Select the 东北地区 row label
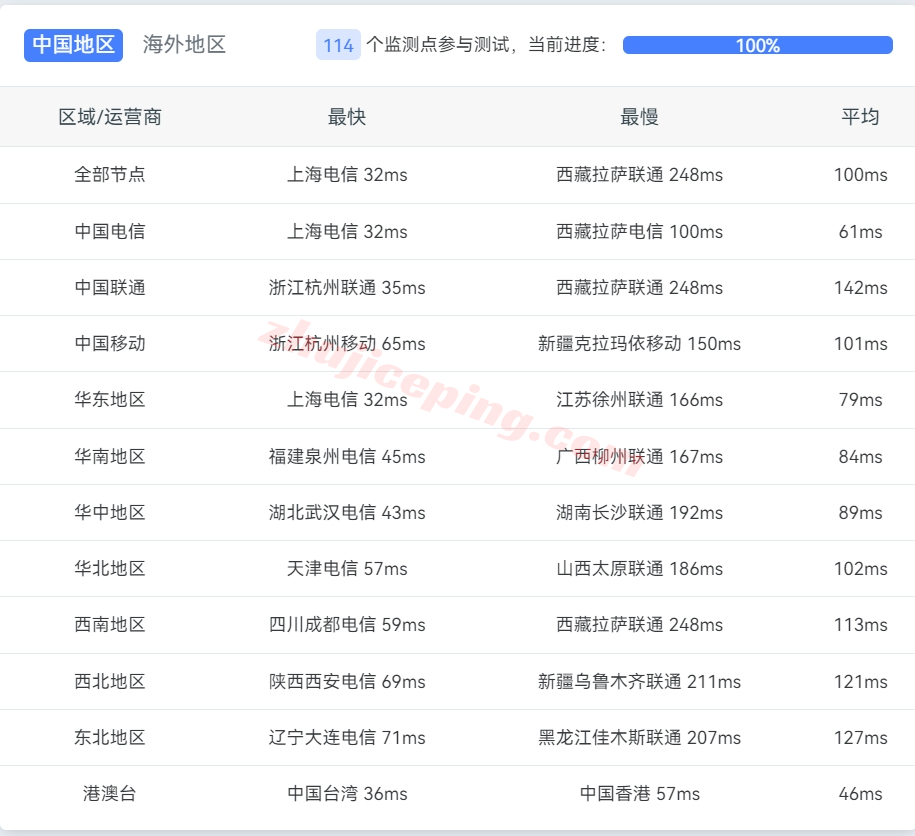This screenshot has height=836, width=915. 110,737
